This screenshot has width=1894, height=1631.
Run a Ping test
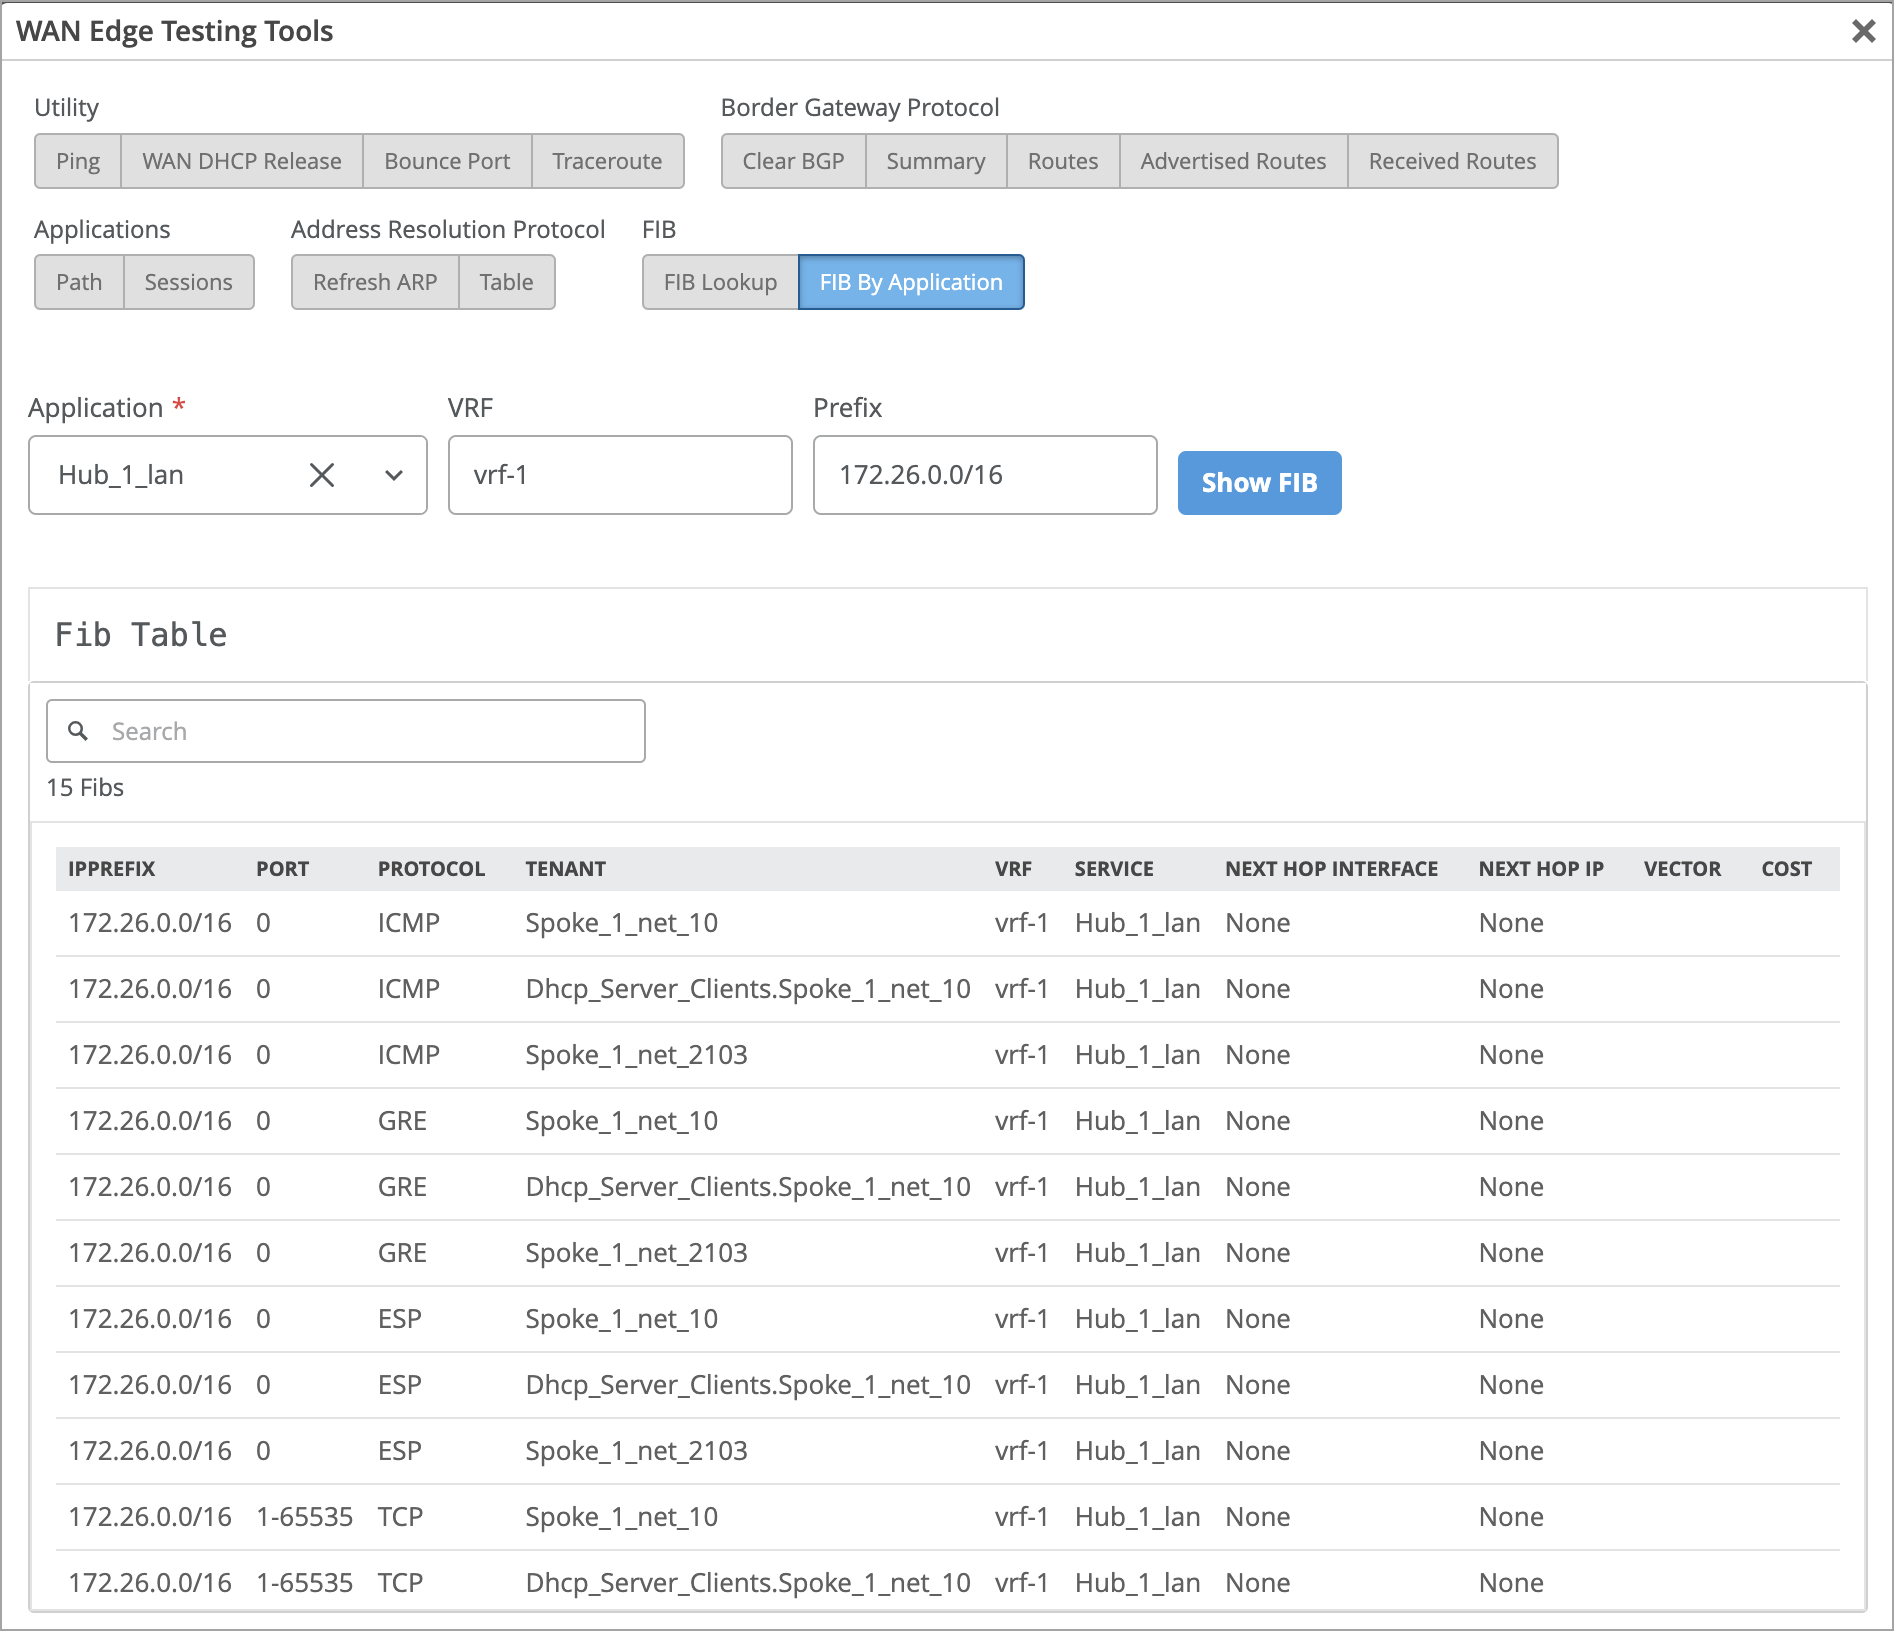[x=77, y=161]
